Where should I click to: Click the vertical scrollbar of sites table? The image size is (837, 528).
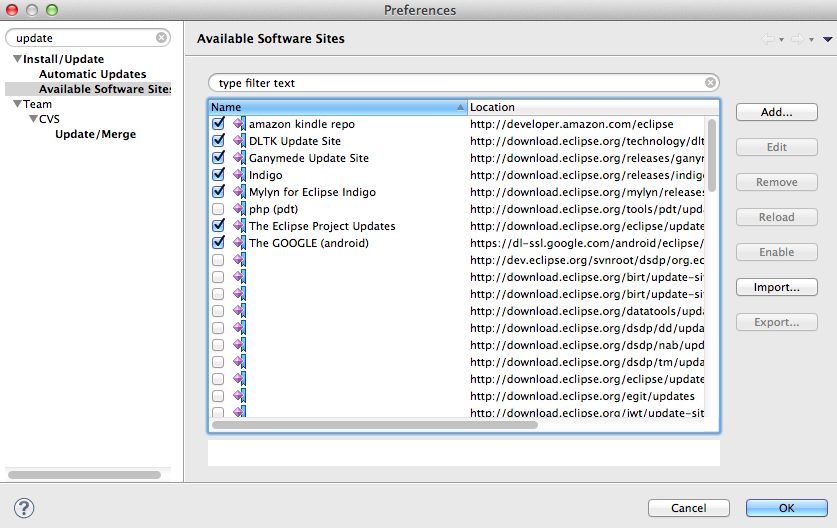coord(712,156)
